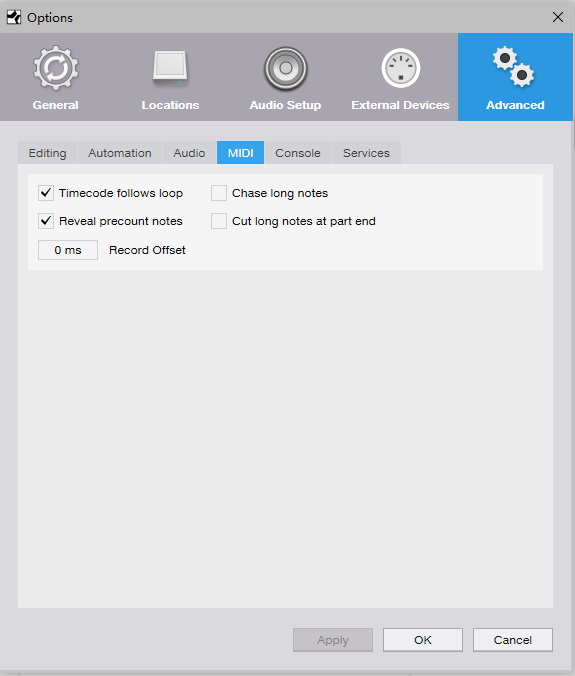Click the Studio One logo in title bar
This screenshot has width=575, height=676.
(14, 18)
